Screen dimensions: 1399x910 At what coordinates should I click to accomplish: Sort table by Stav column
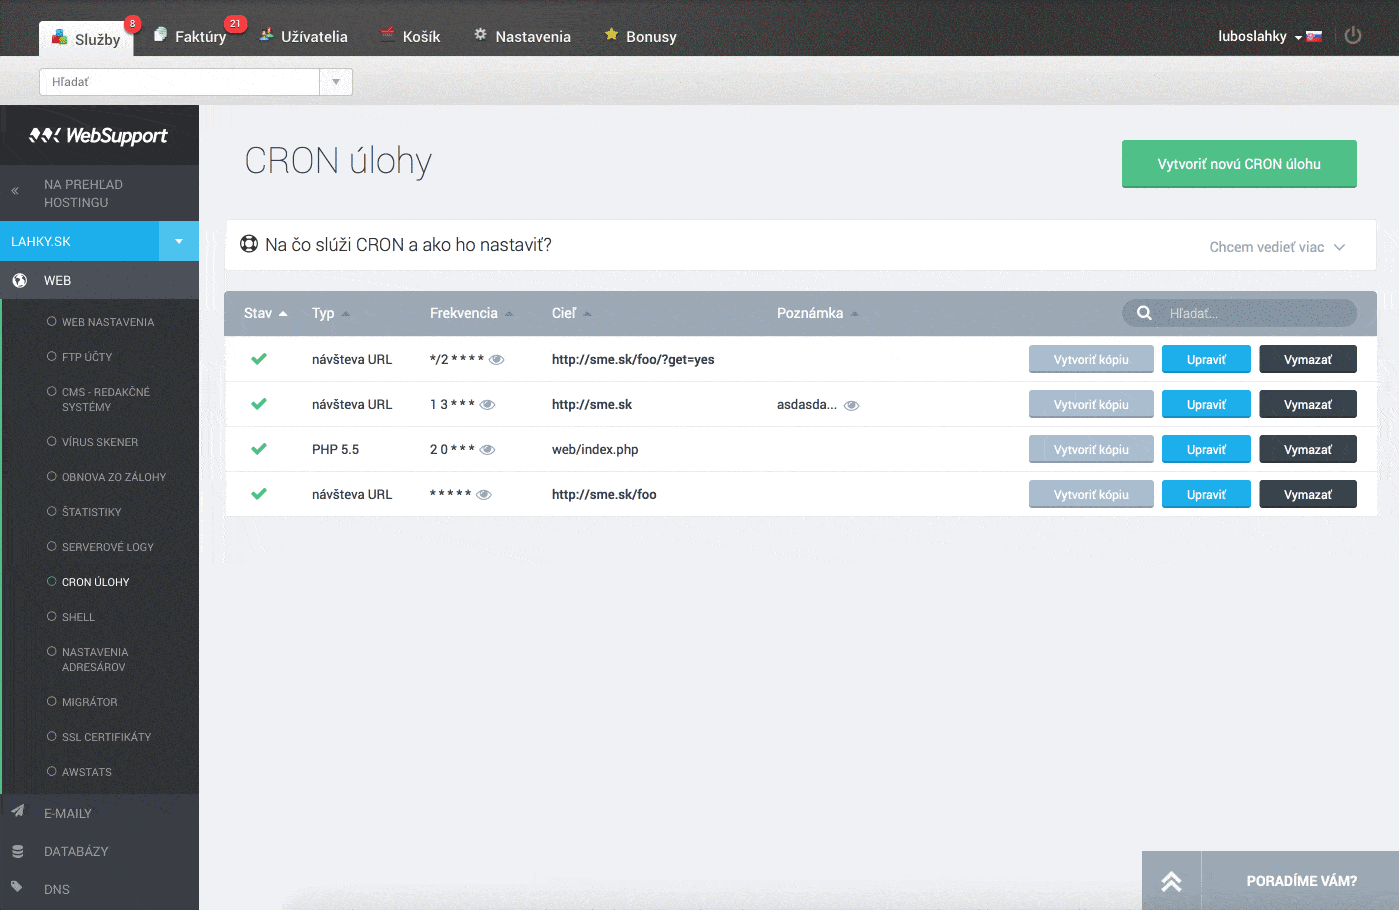point(265,313)
